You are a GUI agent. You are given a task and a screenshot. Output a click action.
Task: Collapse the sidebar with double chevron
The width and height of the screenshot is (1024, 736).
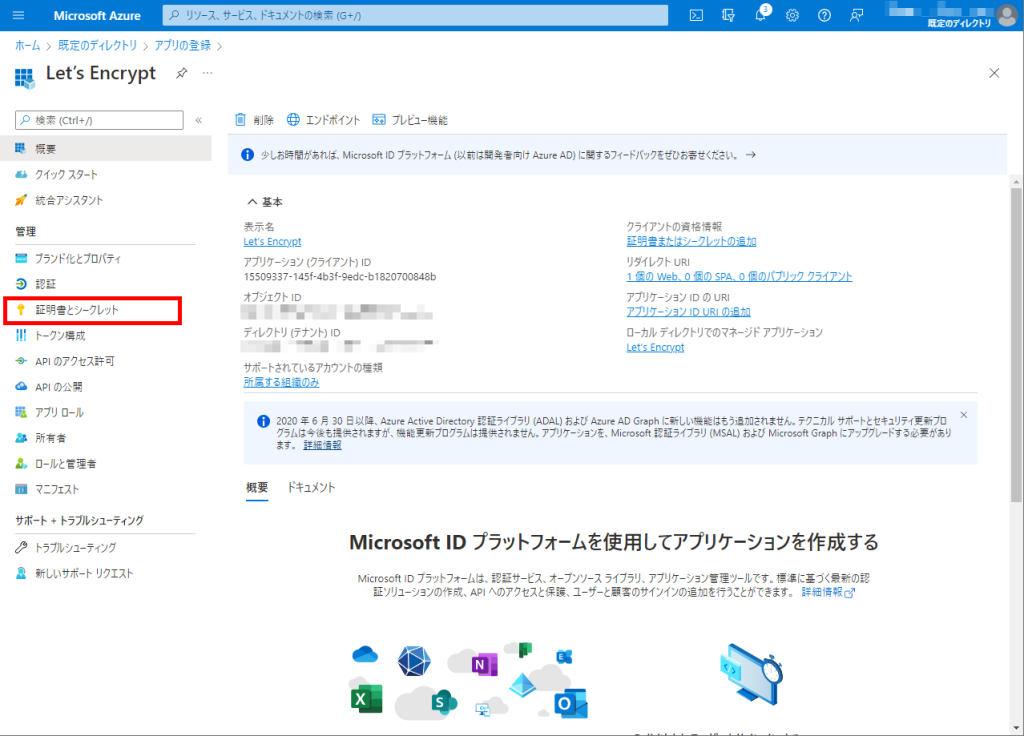[x=199, y=120]
